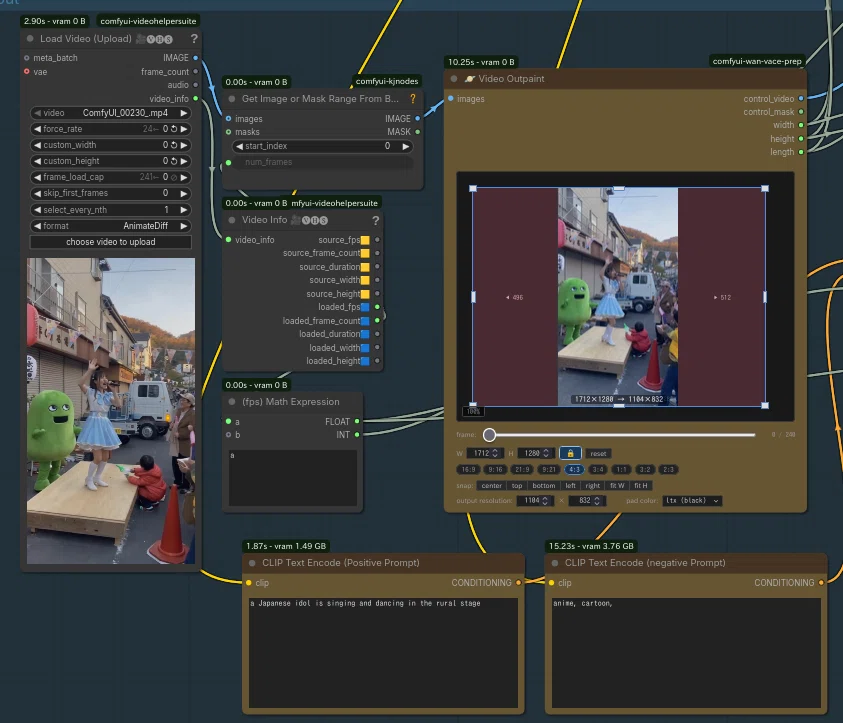Image resolution: width=843 pixels, height=723 pixels.
Task: Select the 1:1 aspect ratio
Action: [x=621, y=469]
